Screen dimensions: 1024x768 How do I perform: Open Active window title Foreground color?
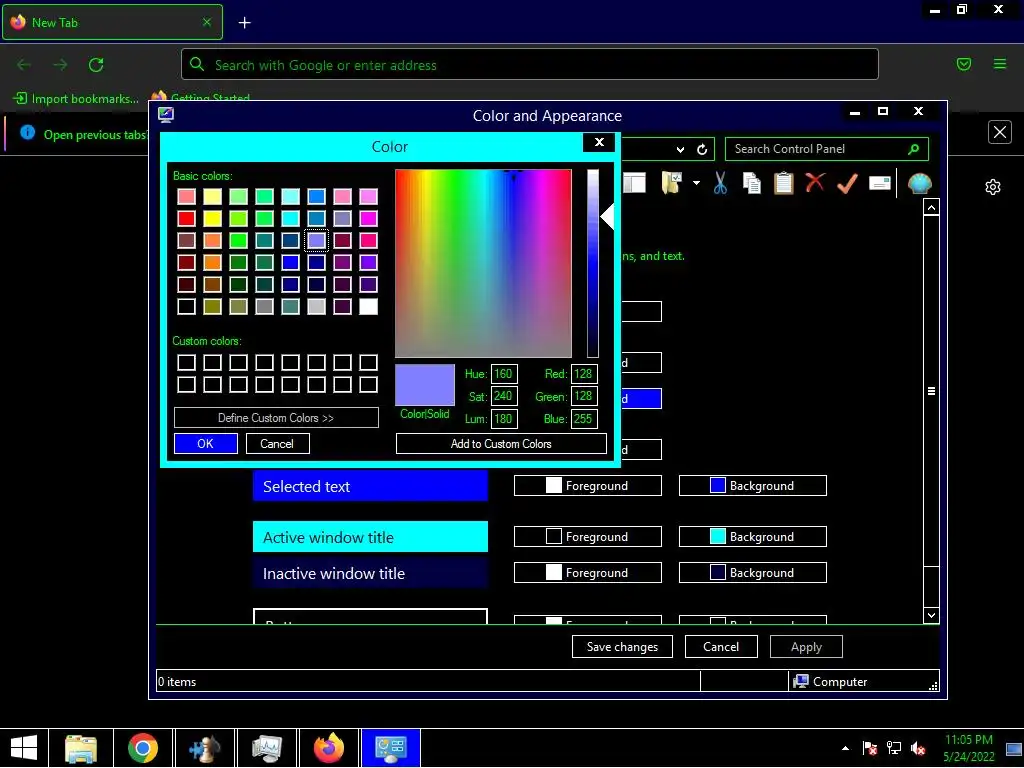pyautogui.click(x=588, y=536)
